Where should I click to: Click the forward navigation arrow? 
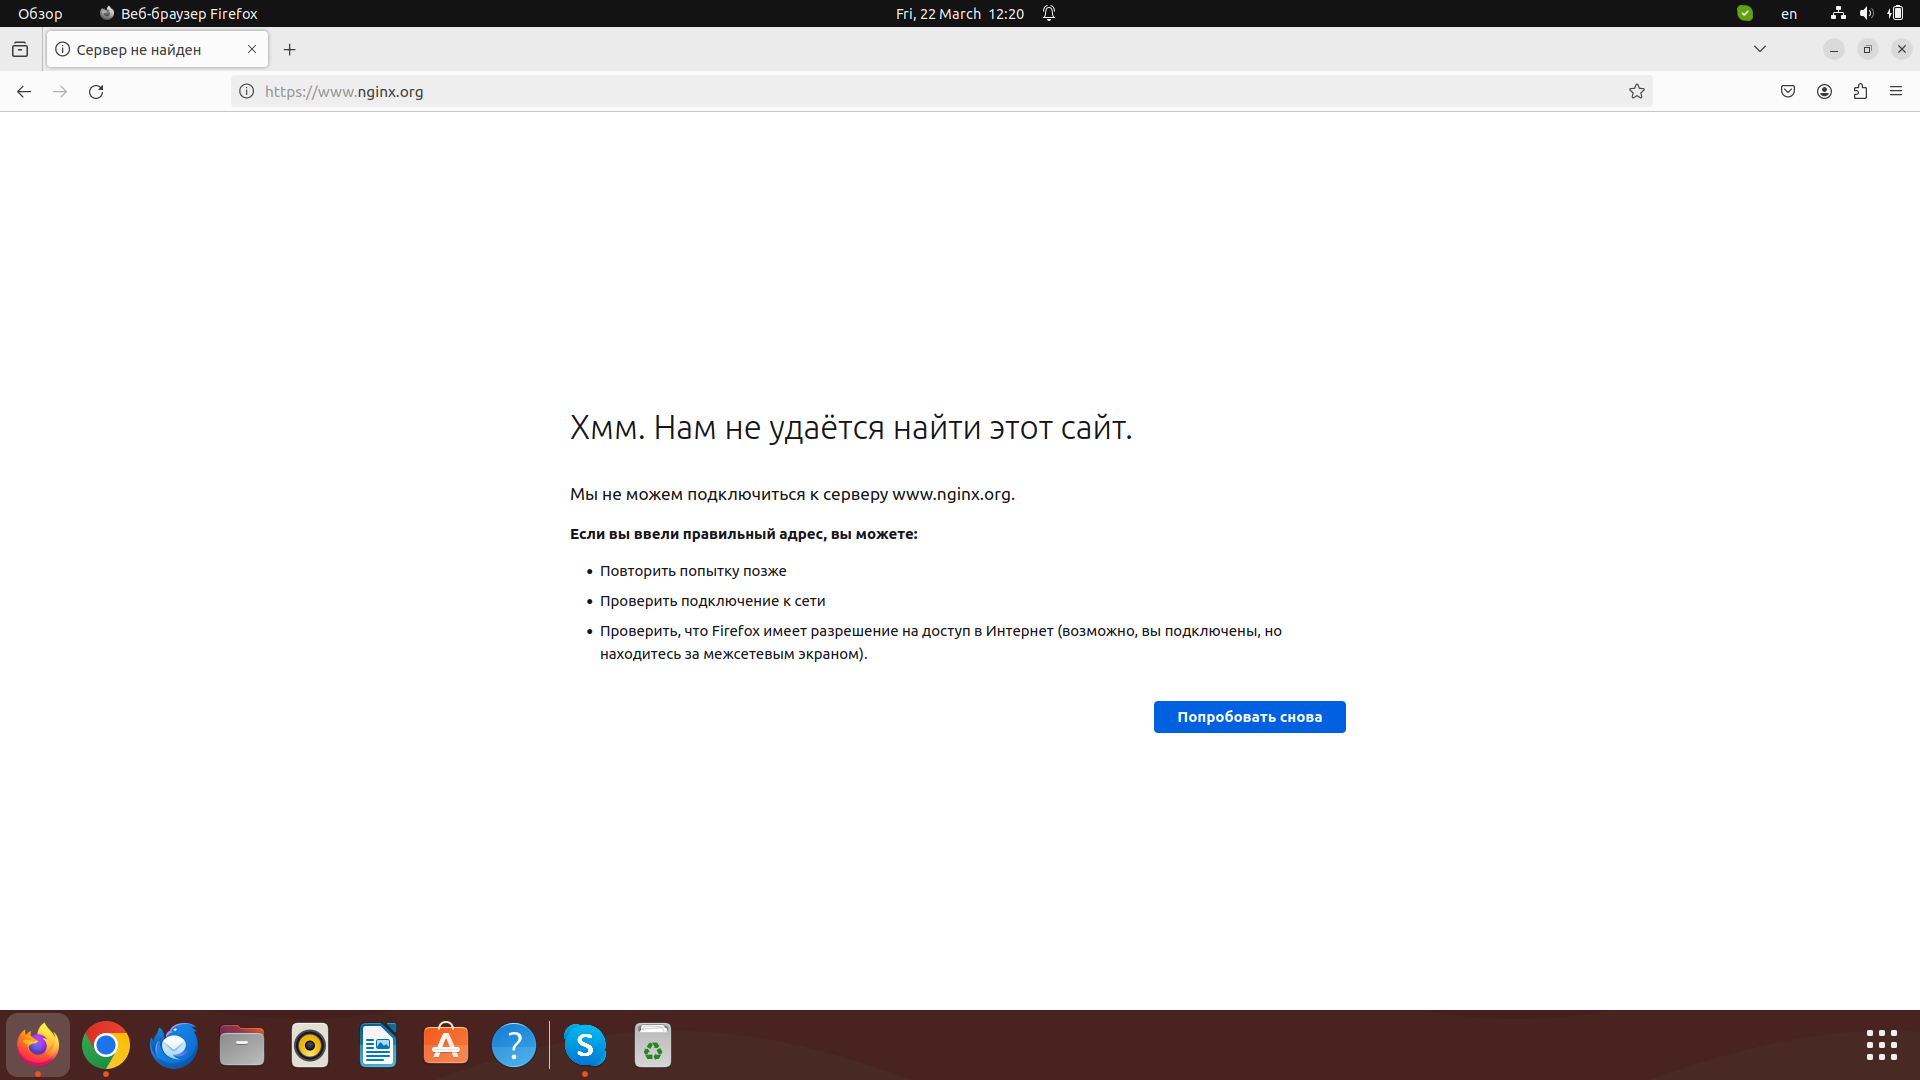[x=60, y=91]
